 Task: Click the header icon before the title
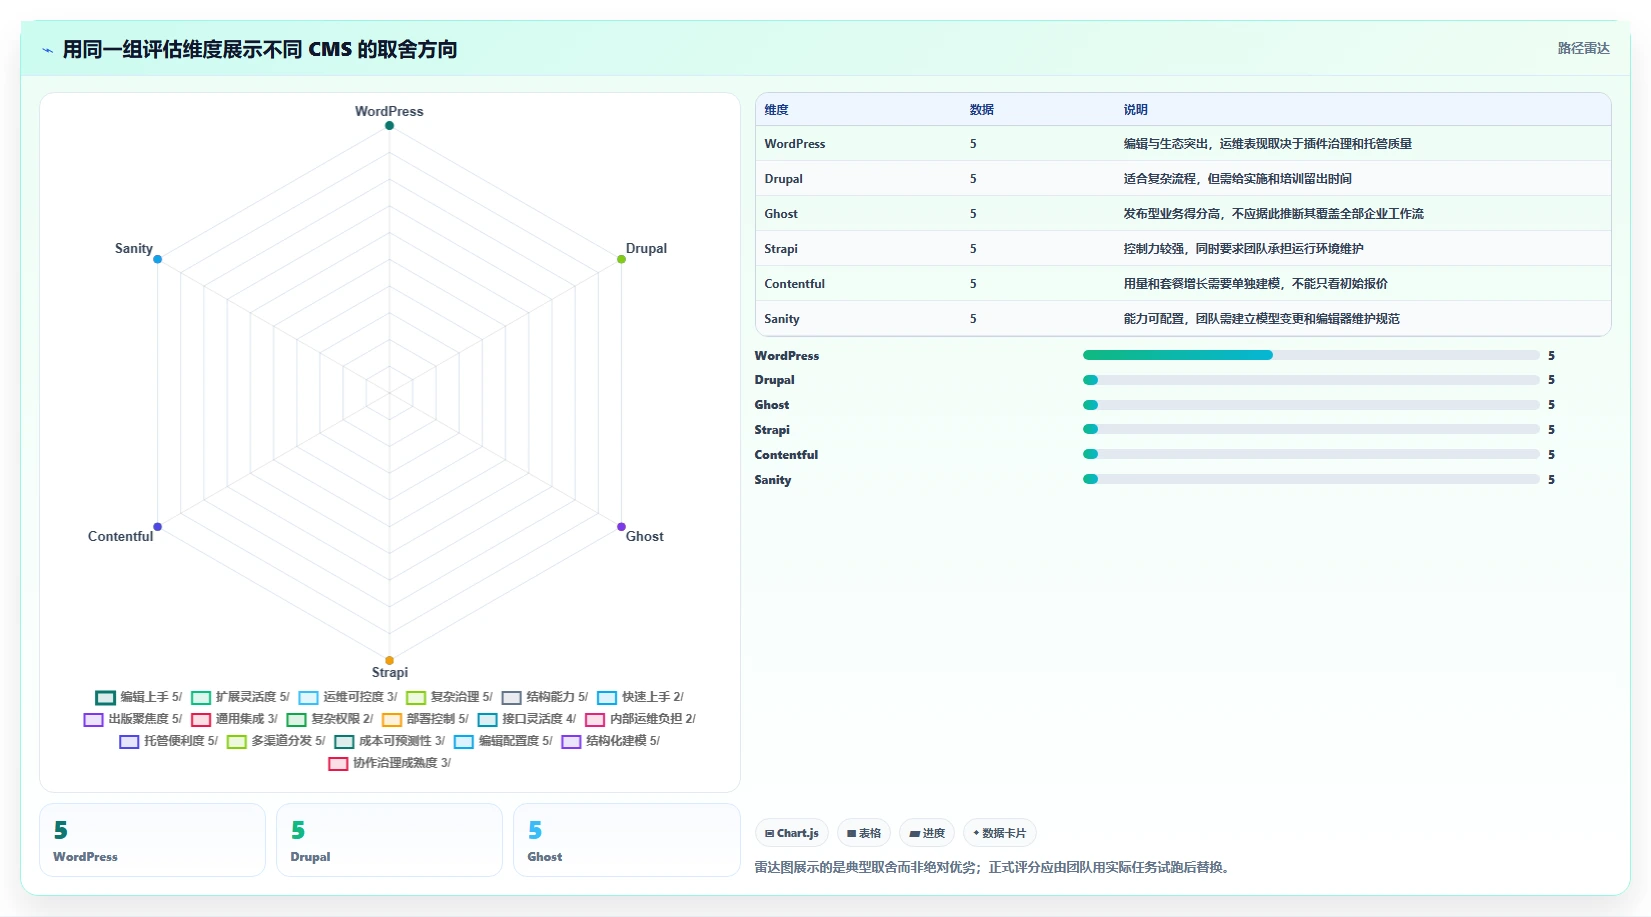tap(48, 50)
